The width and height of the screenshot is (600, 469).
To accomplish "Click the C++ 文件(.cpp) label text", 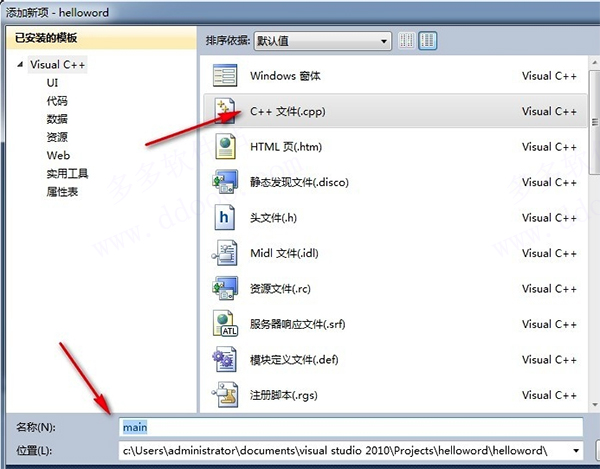I will [x=288, y=111].
